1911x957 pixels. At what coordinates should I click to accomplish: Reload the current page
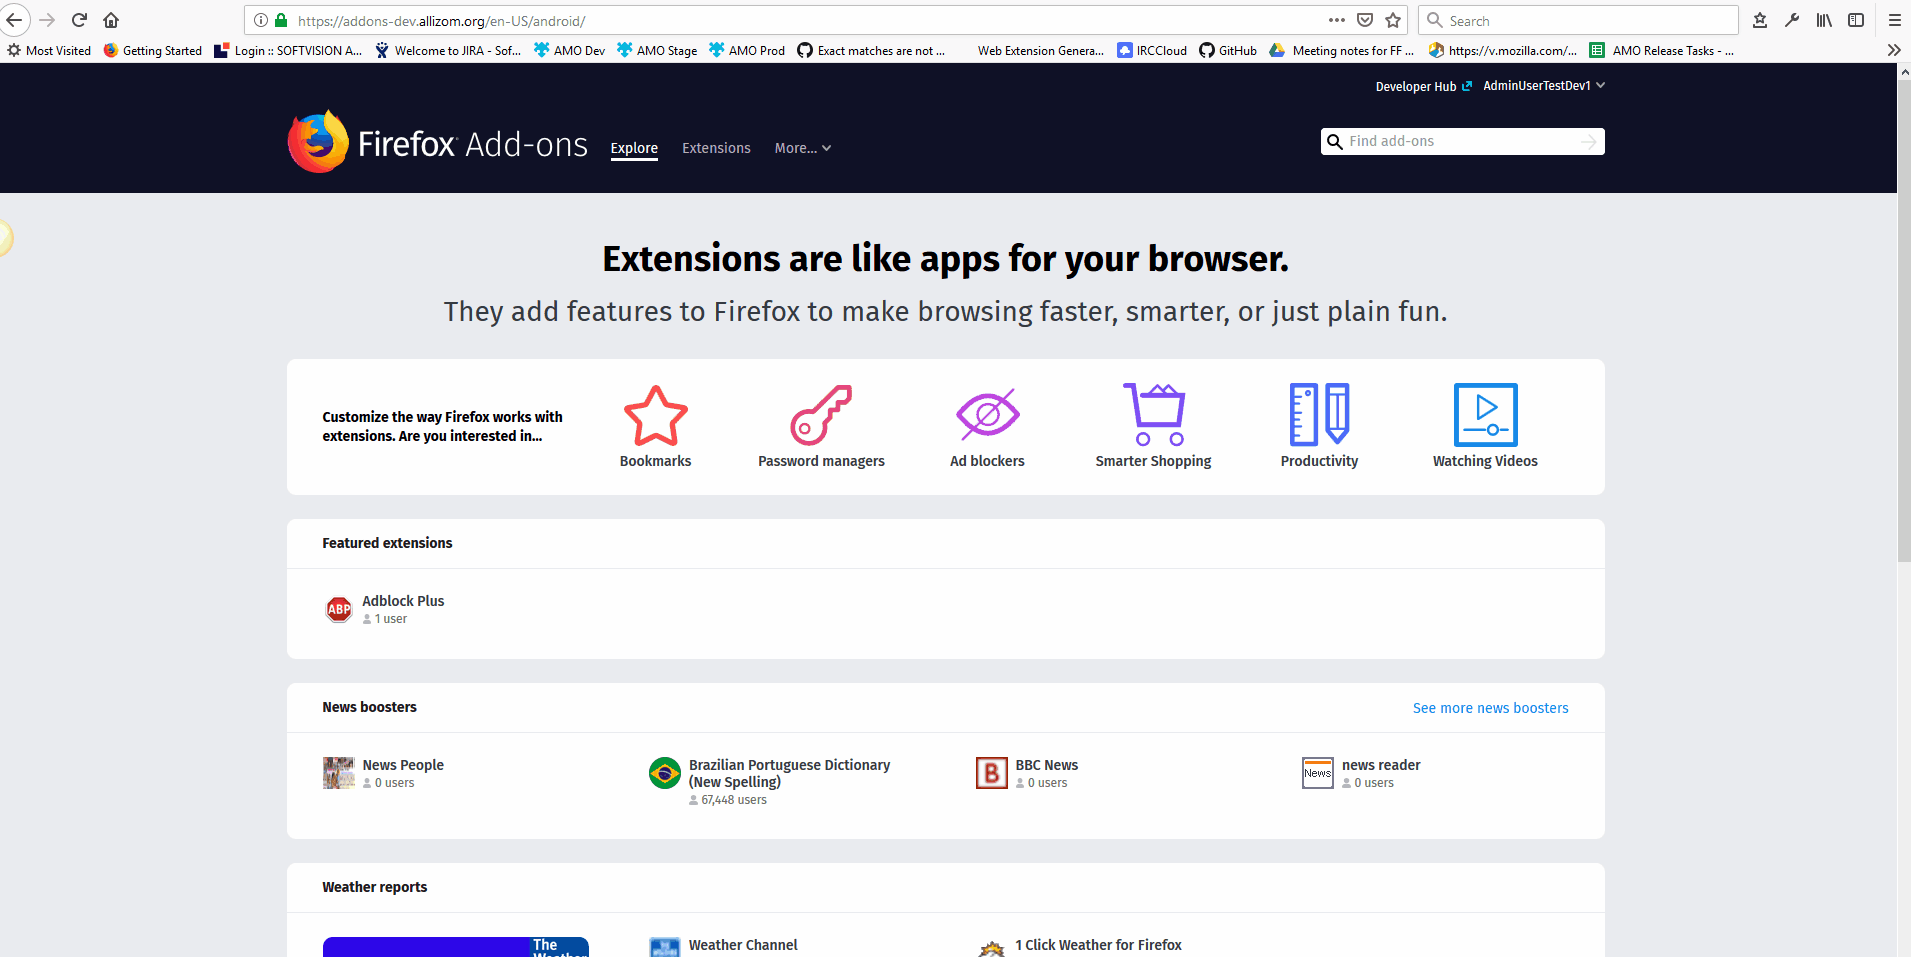80,20
